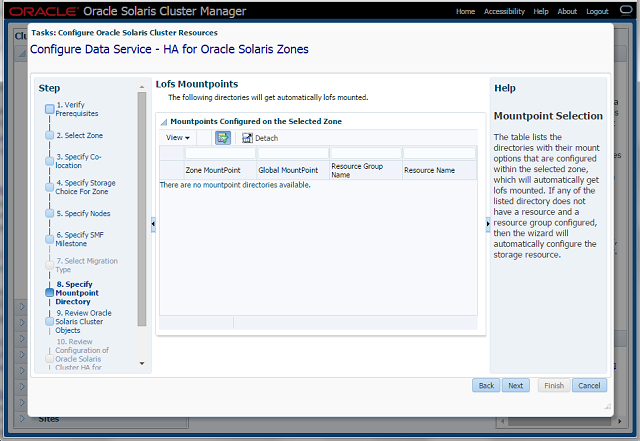The height and width of the screenshot is (441, 640).
Task: Open the View dropdown menu
Action: 178,138
